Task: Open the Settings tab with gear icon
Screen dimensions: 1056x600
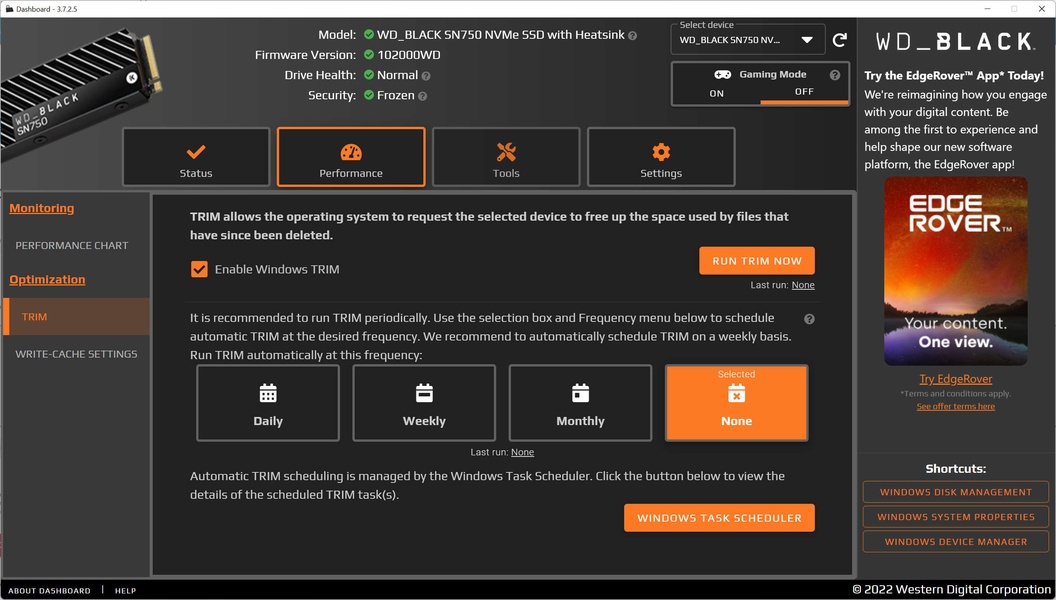Action: (661, 157)
